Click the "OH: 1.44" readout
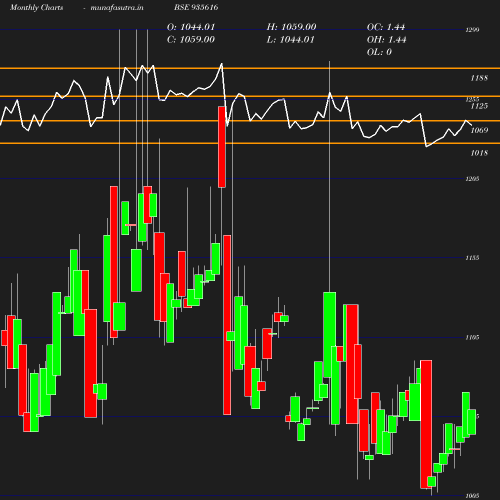Viewport: 500px width, 500px height. coord(386,40)
